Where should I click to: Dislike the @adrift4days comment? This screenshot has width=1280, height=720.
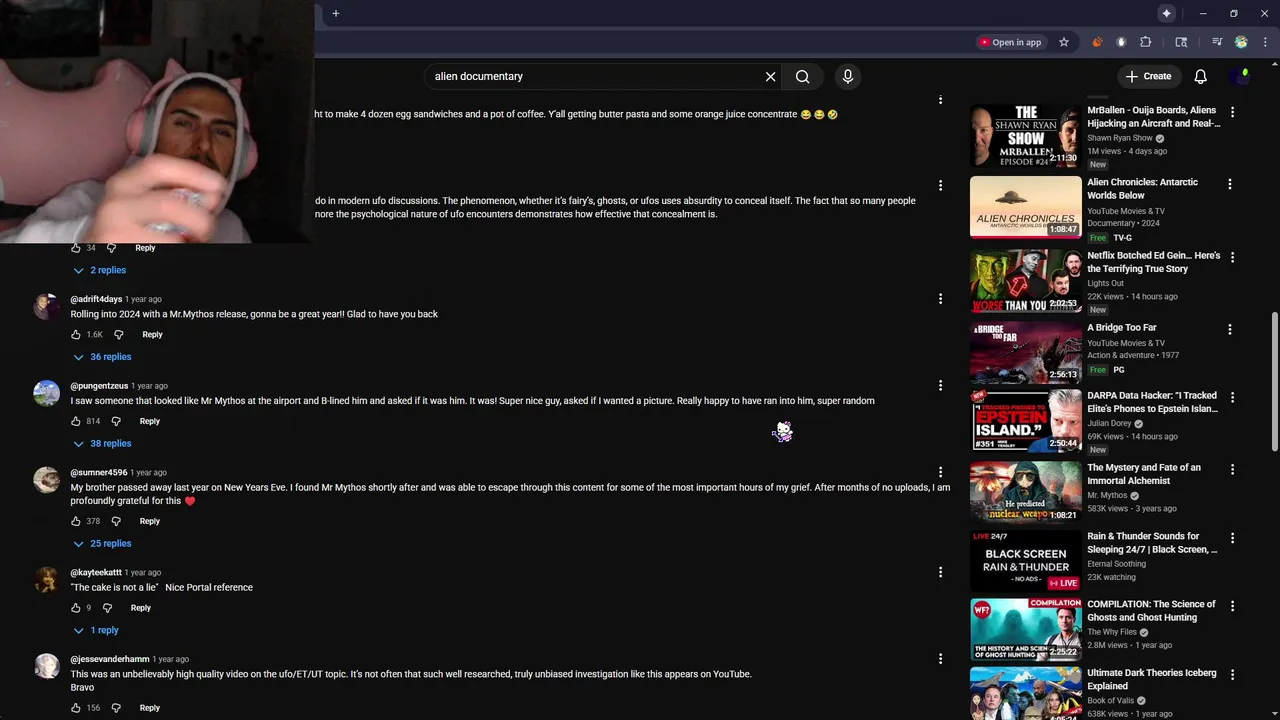(x=118, y=335)
